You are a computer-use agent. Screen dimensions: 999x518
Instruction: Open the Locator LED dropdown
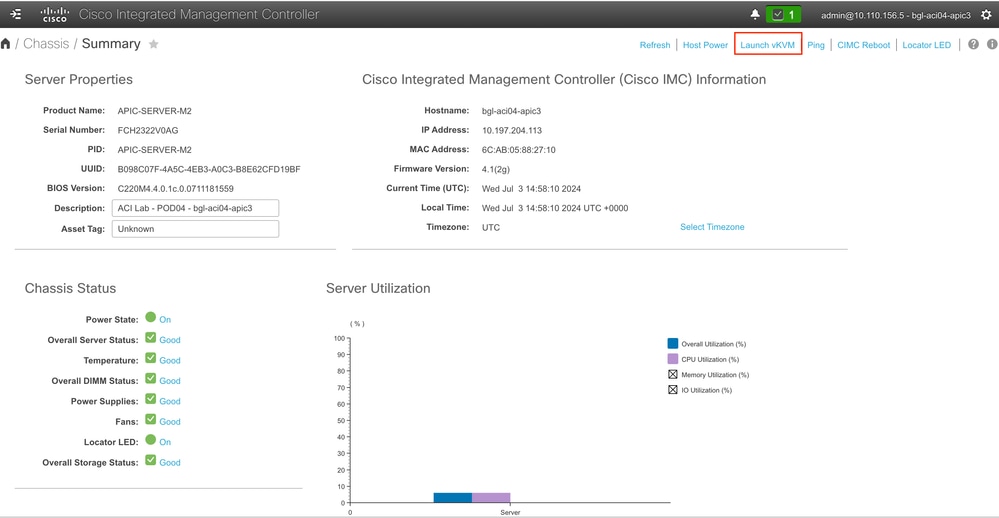[926, 45]
